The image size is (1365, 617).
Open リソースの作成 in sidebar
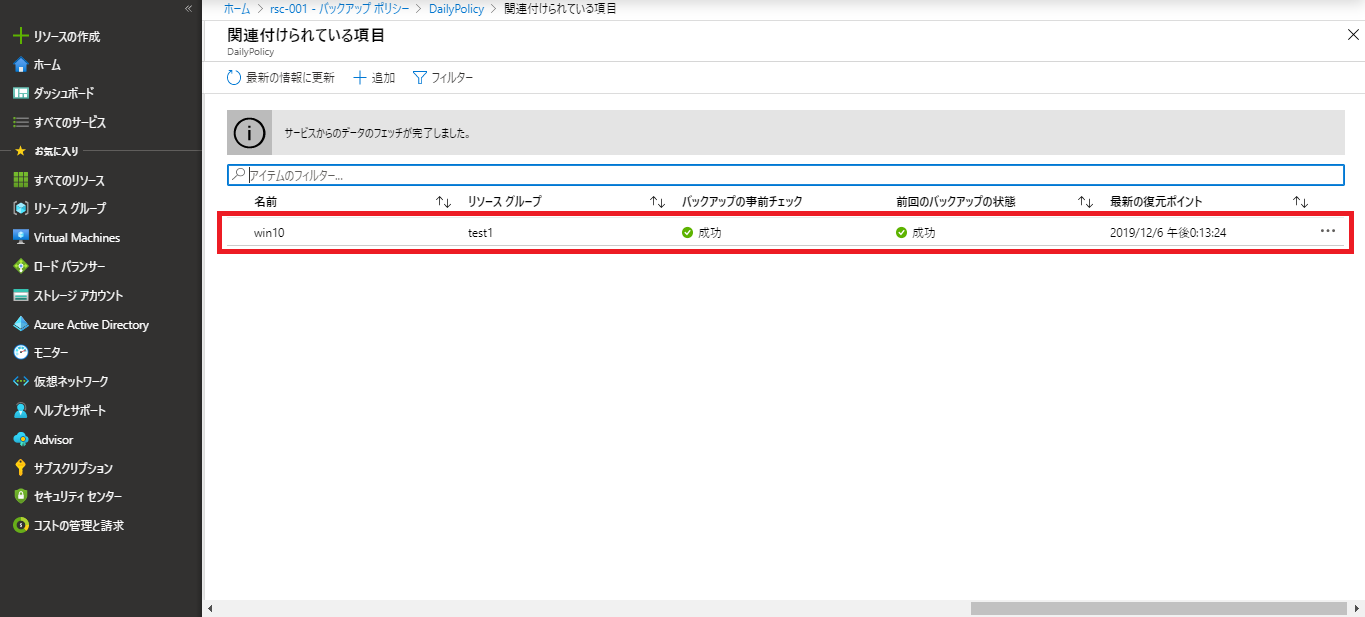click(x=67, y=37)
